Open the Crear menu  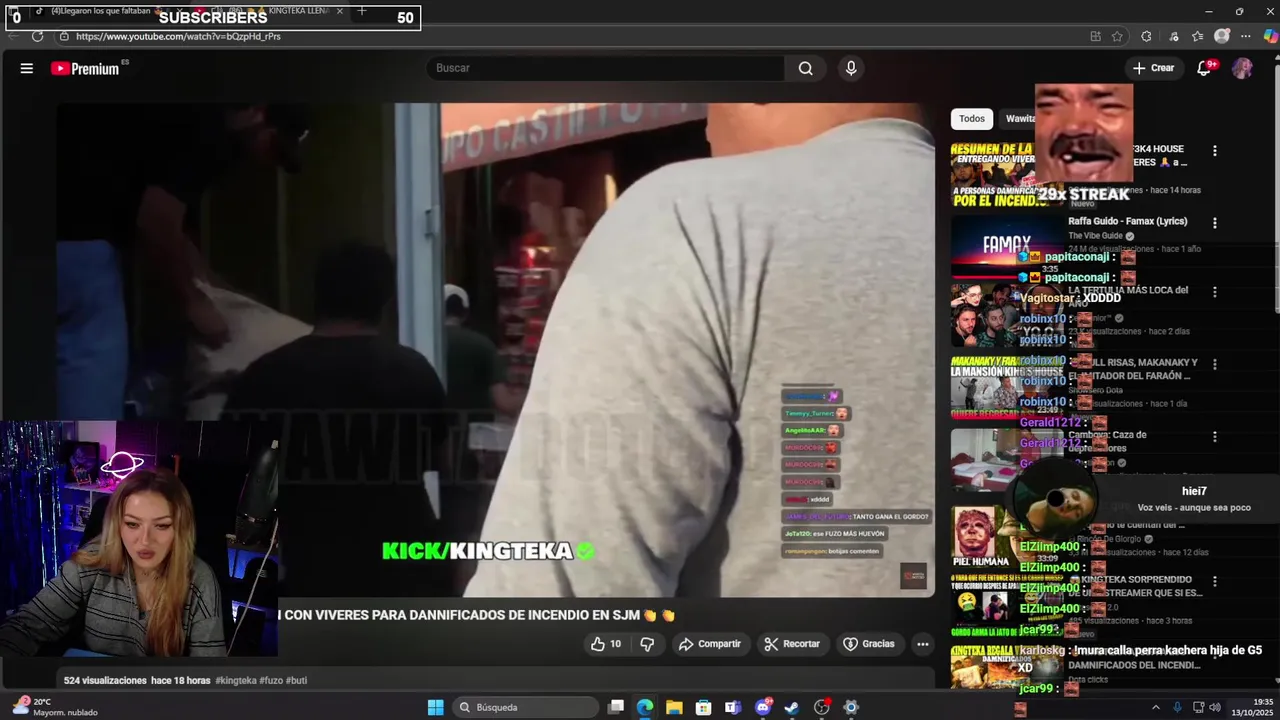tap(1153, 68)
